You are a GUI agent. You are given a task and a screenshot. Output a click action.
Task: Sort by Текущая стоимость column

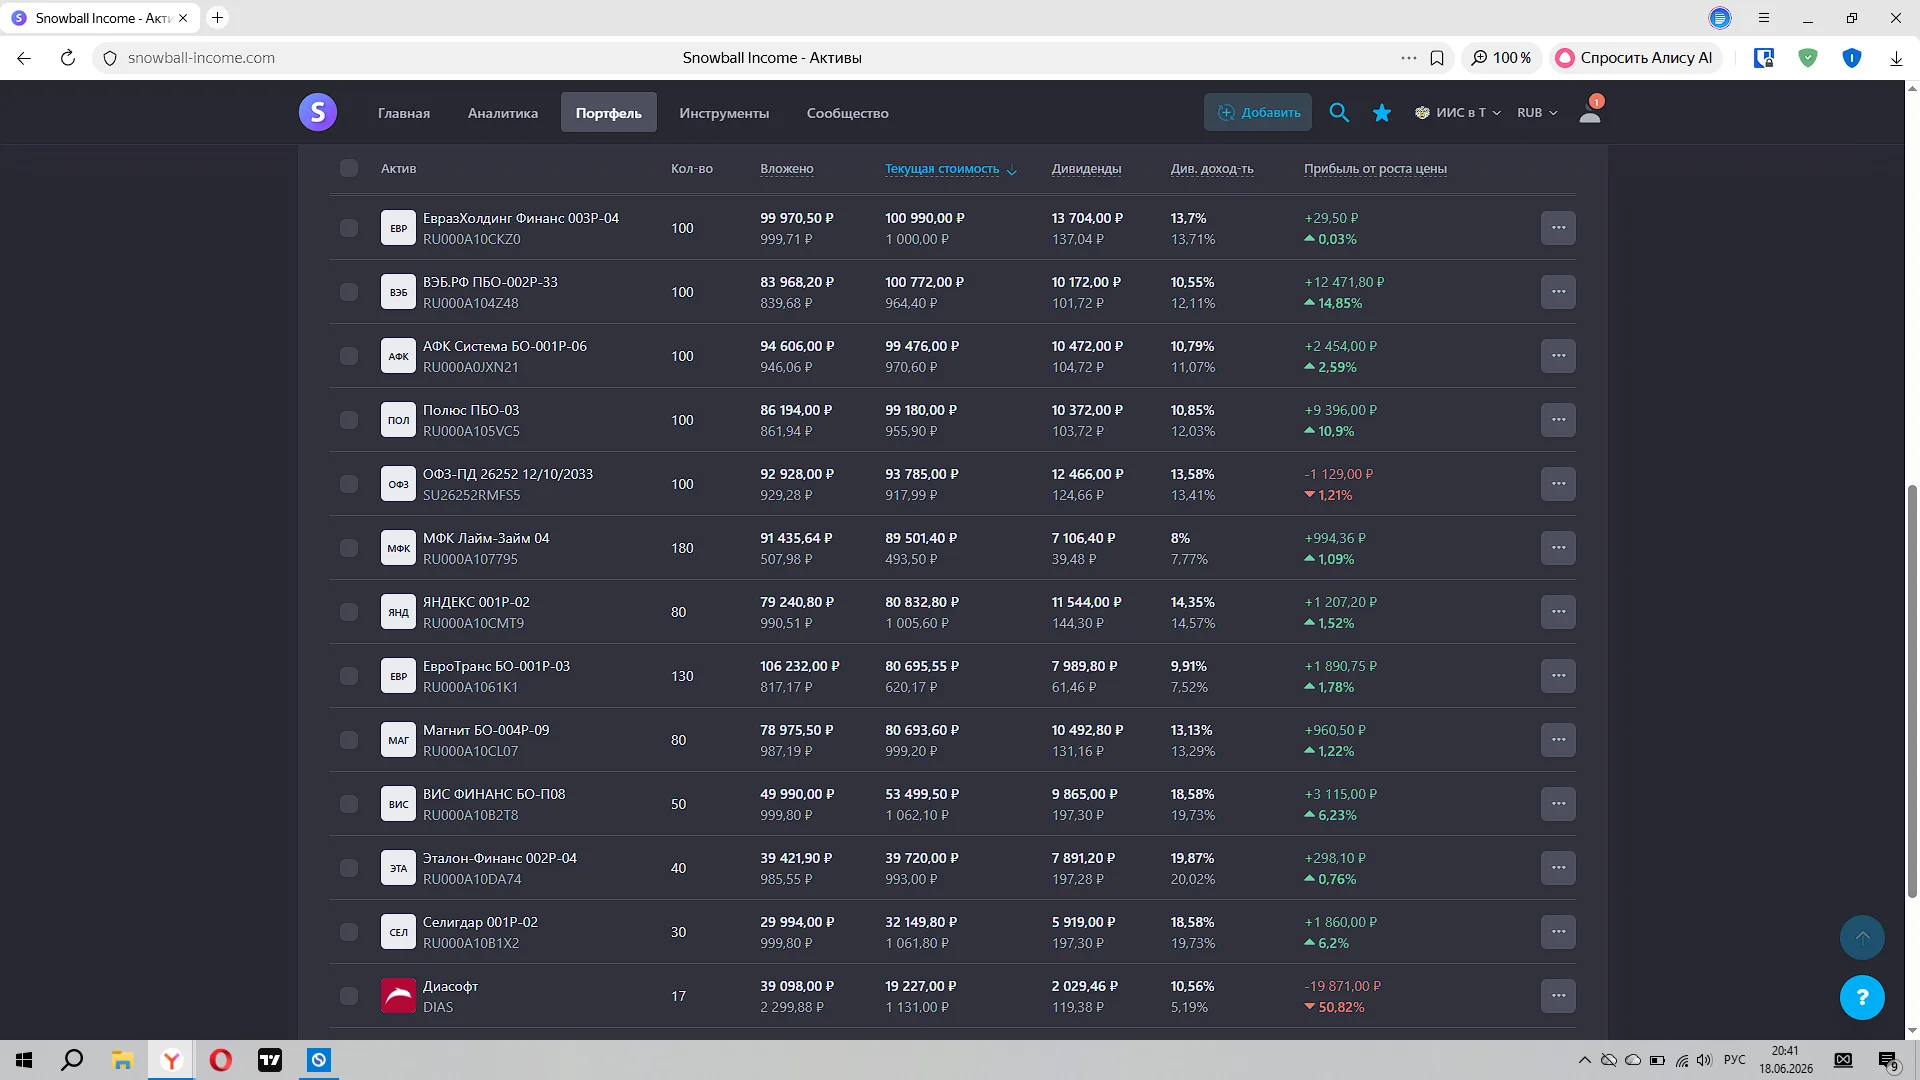point(942,169)
